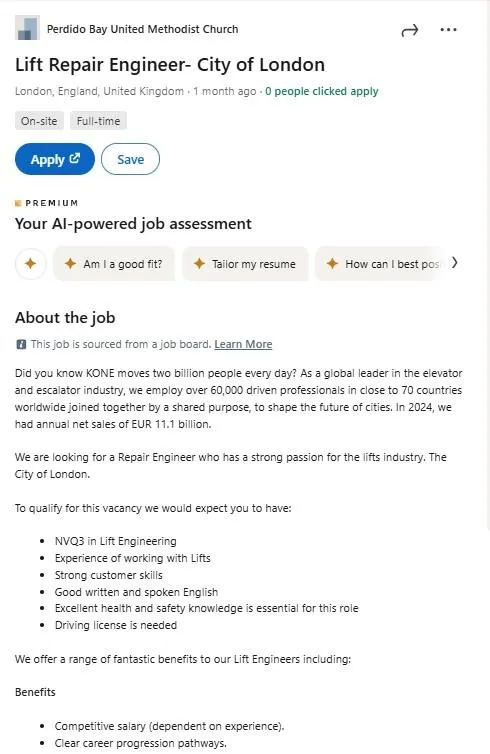This screenshot has width=490, height=754.
Task: Click the sparkle in 'How can I best pos'
Action: (x=332, y=264)
